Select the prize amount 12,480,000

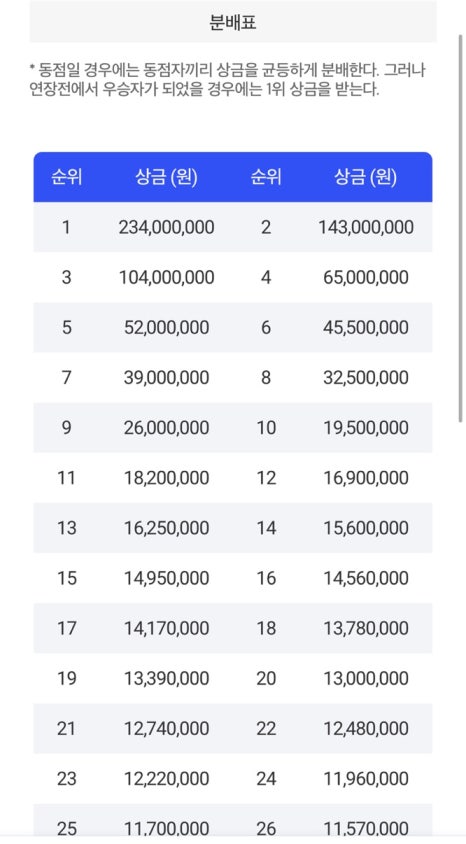point(366,728)
